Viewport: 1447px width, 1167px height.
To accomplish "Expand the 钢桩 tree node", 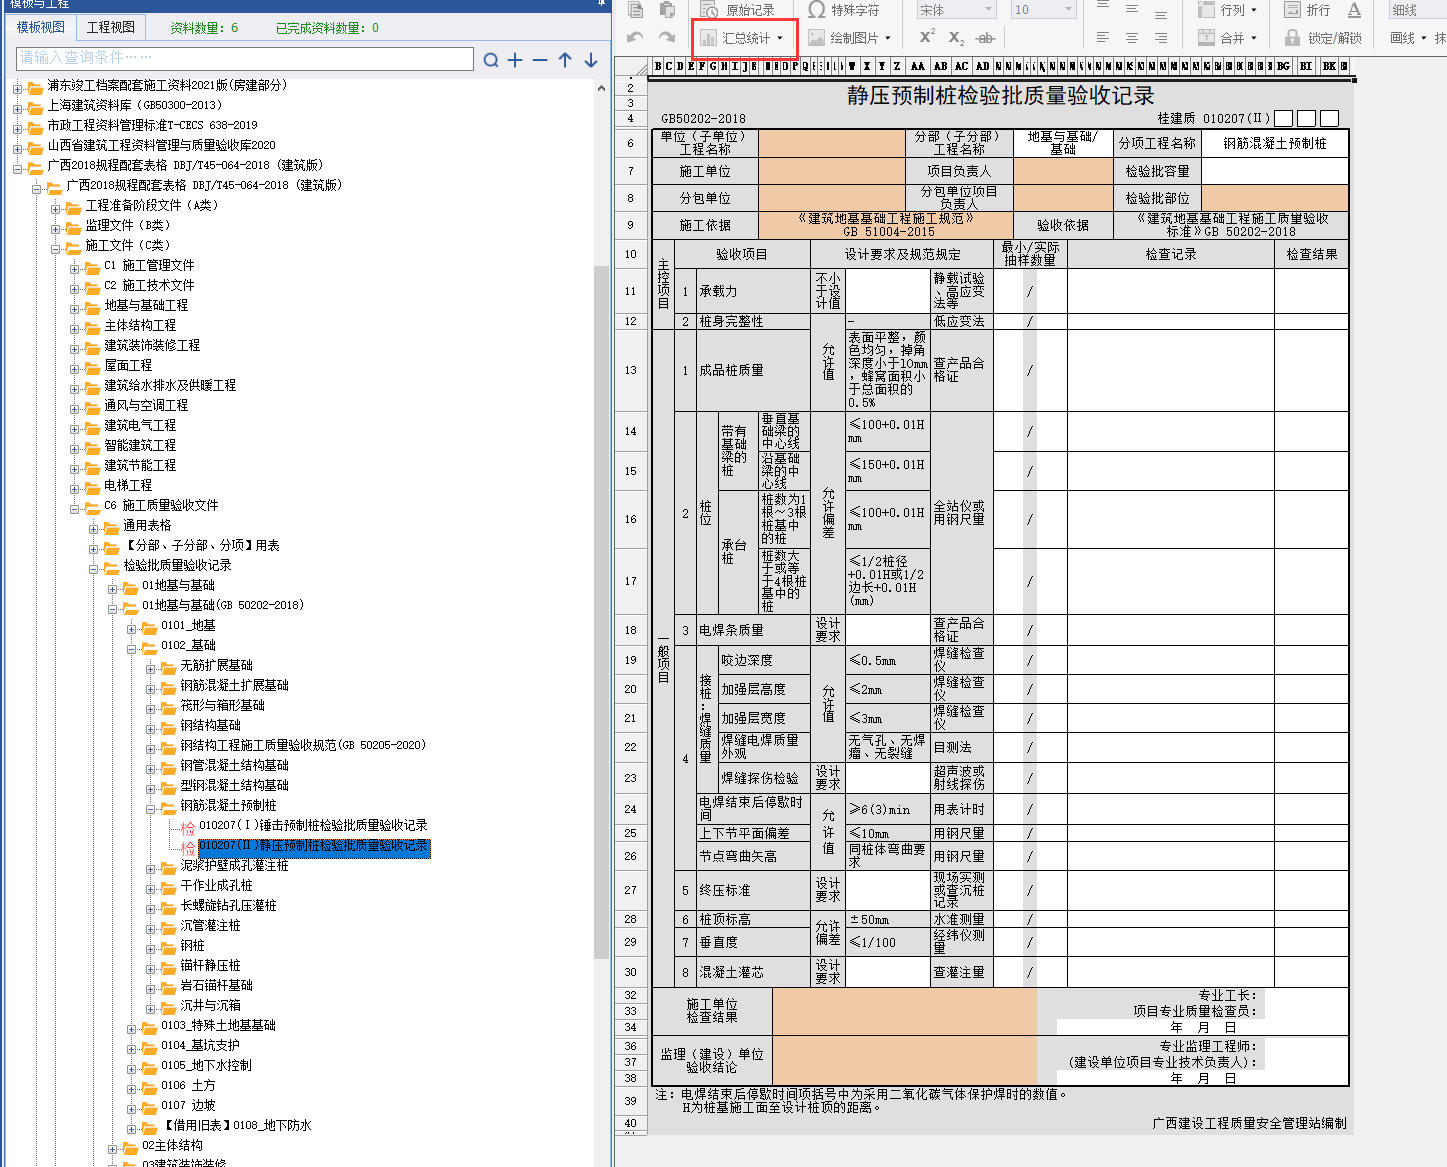I will (x=151, y=948).
